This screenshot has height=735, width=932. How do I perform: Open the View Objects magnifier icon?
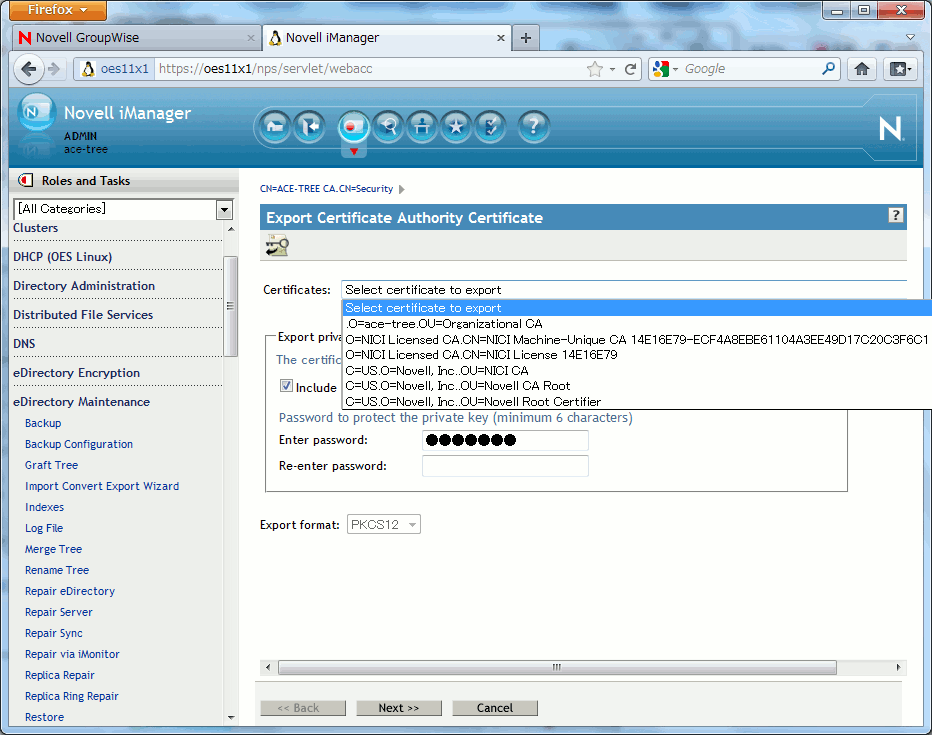[389, 127]
